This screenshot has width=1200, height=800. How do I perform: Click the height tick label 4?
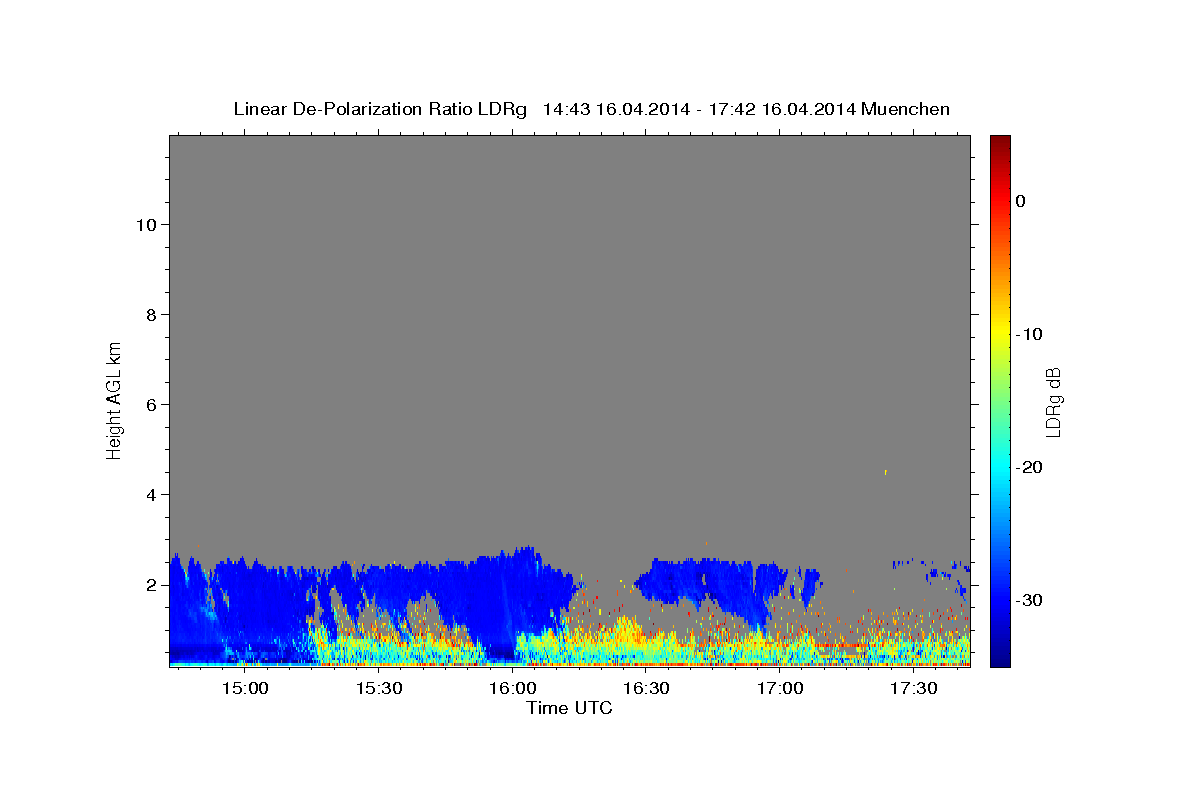(149, 494)
